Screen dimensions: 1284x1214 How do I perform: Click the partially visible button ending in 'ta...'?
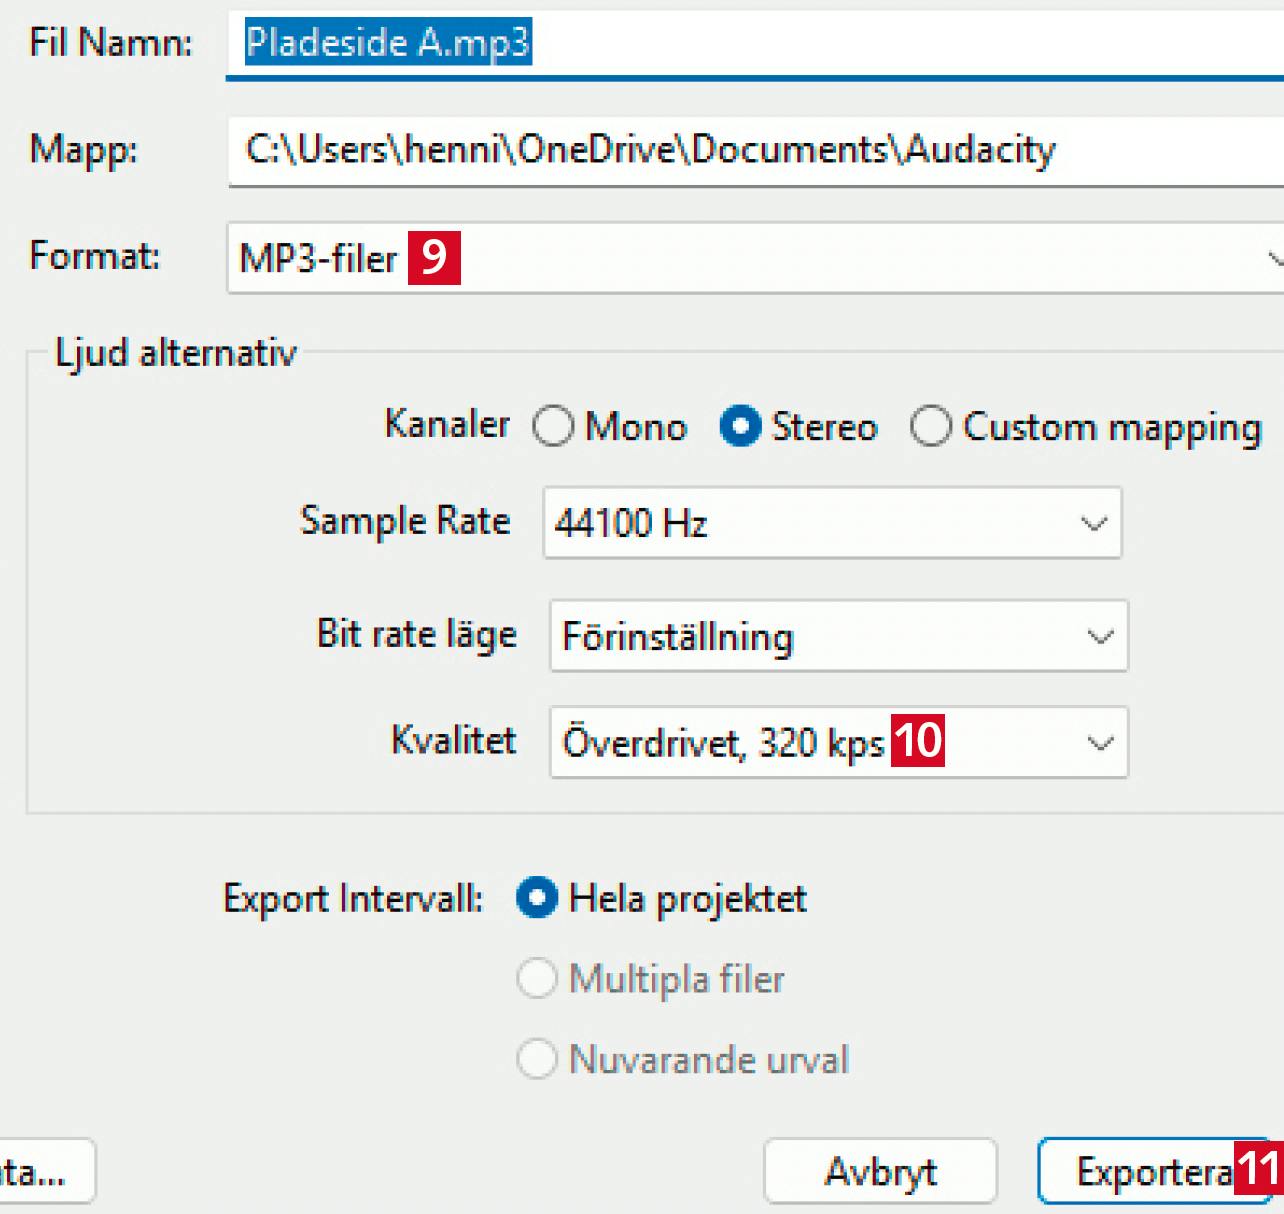[40, 1171]
